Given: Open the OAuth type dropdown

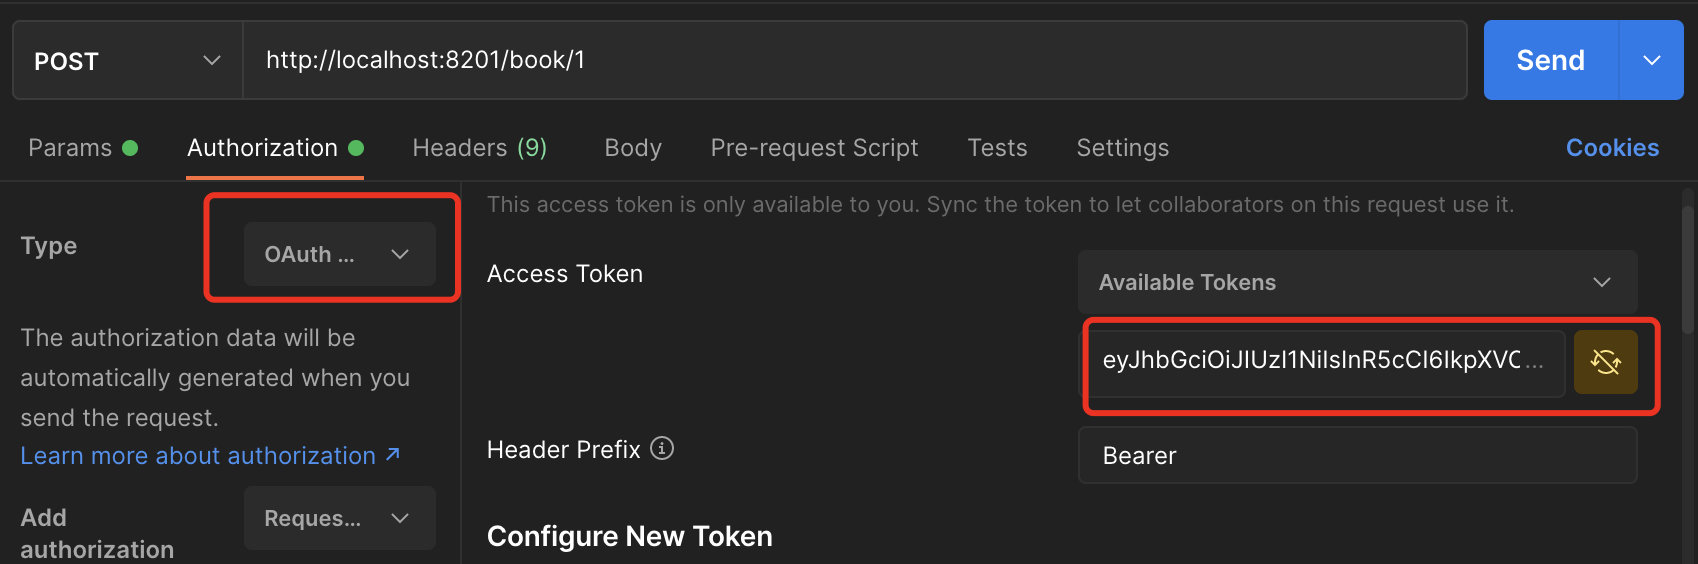Looking at the screenshot, I should pos(340,254).
